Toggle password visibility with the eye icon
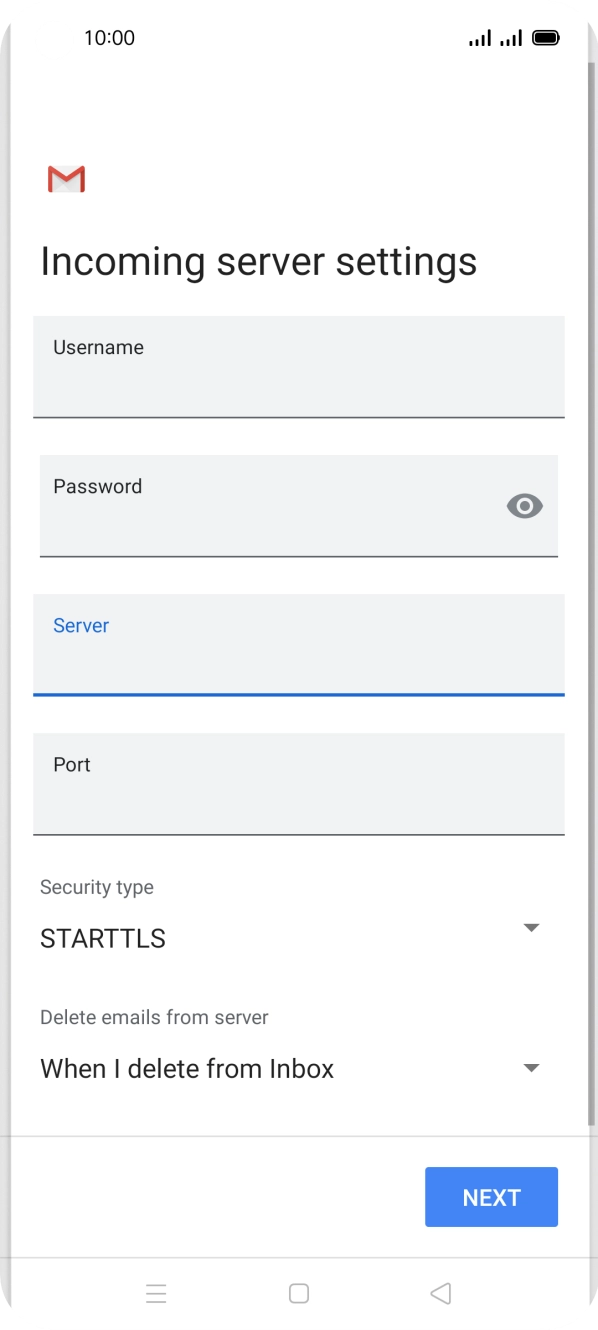The image size is (598, 1330). coord(524,506)
